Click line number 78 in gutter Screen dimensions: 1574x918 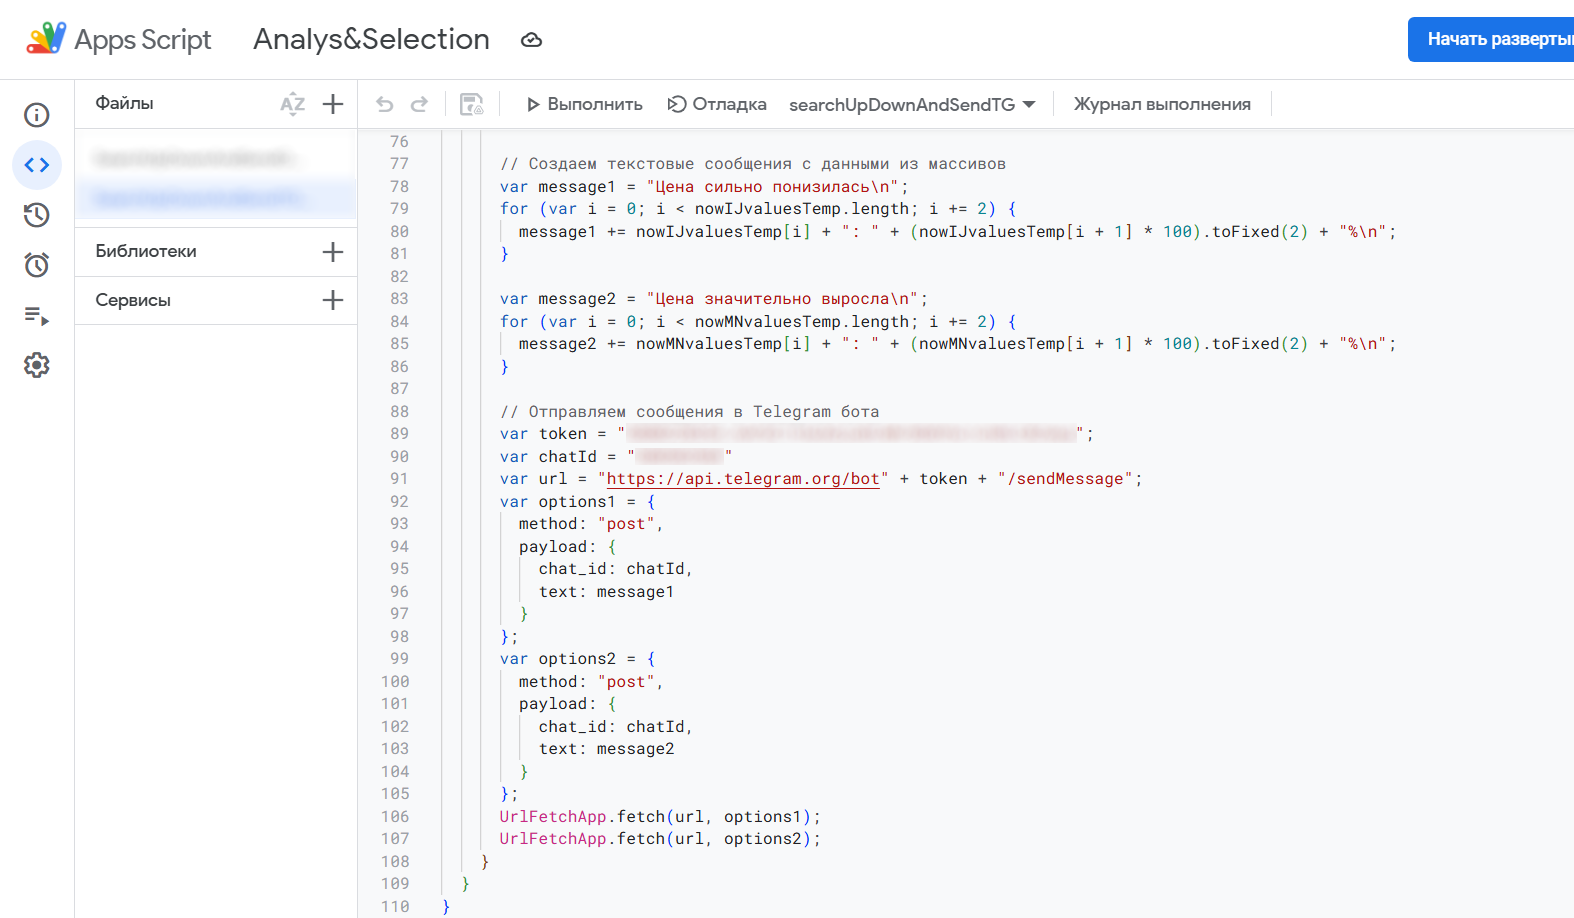coord(399,187)
